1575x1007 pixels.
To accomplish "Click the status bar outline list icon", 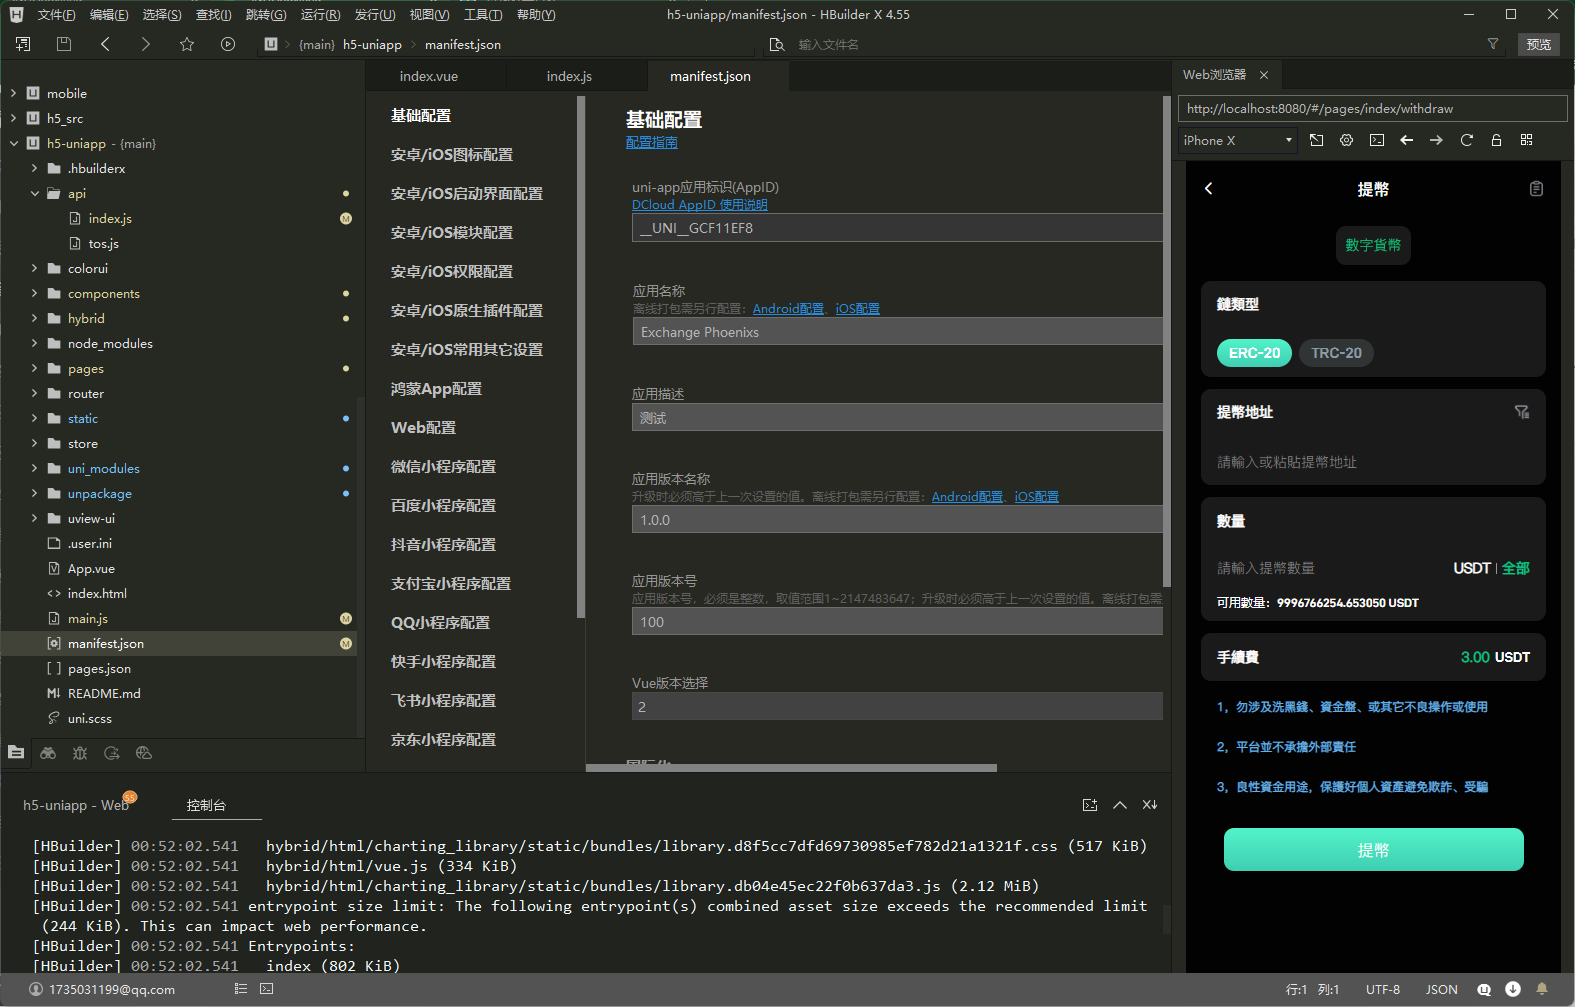I will click(241, 989).
